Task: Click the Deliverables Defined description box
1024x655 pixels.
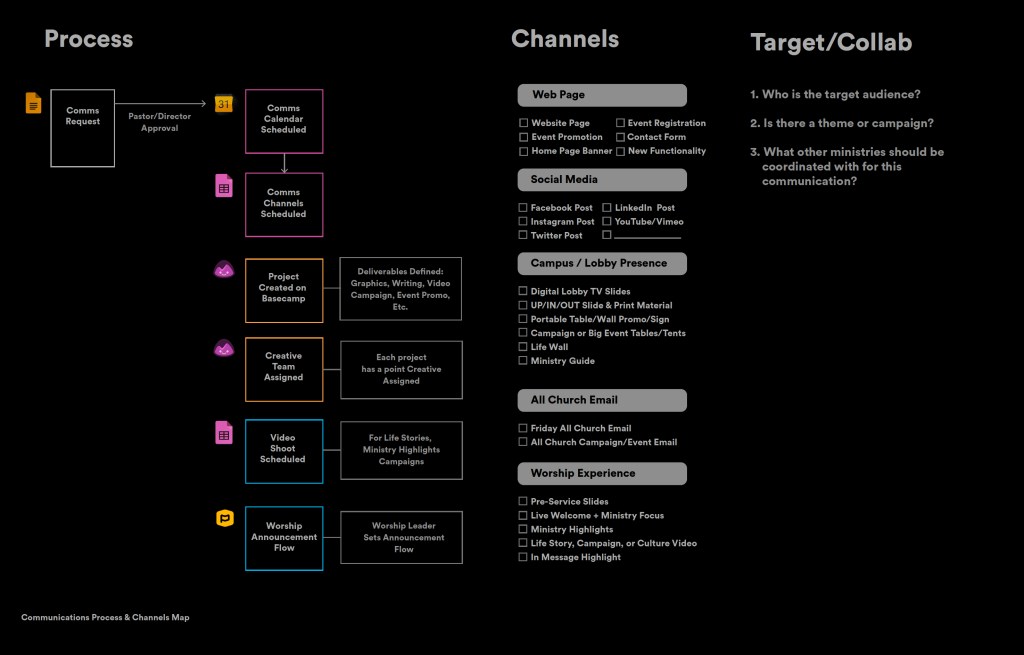Action: pyautogui.click(x=400, y=289)
